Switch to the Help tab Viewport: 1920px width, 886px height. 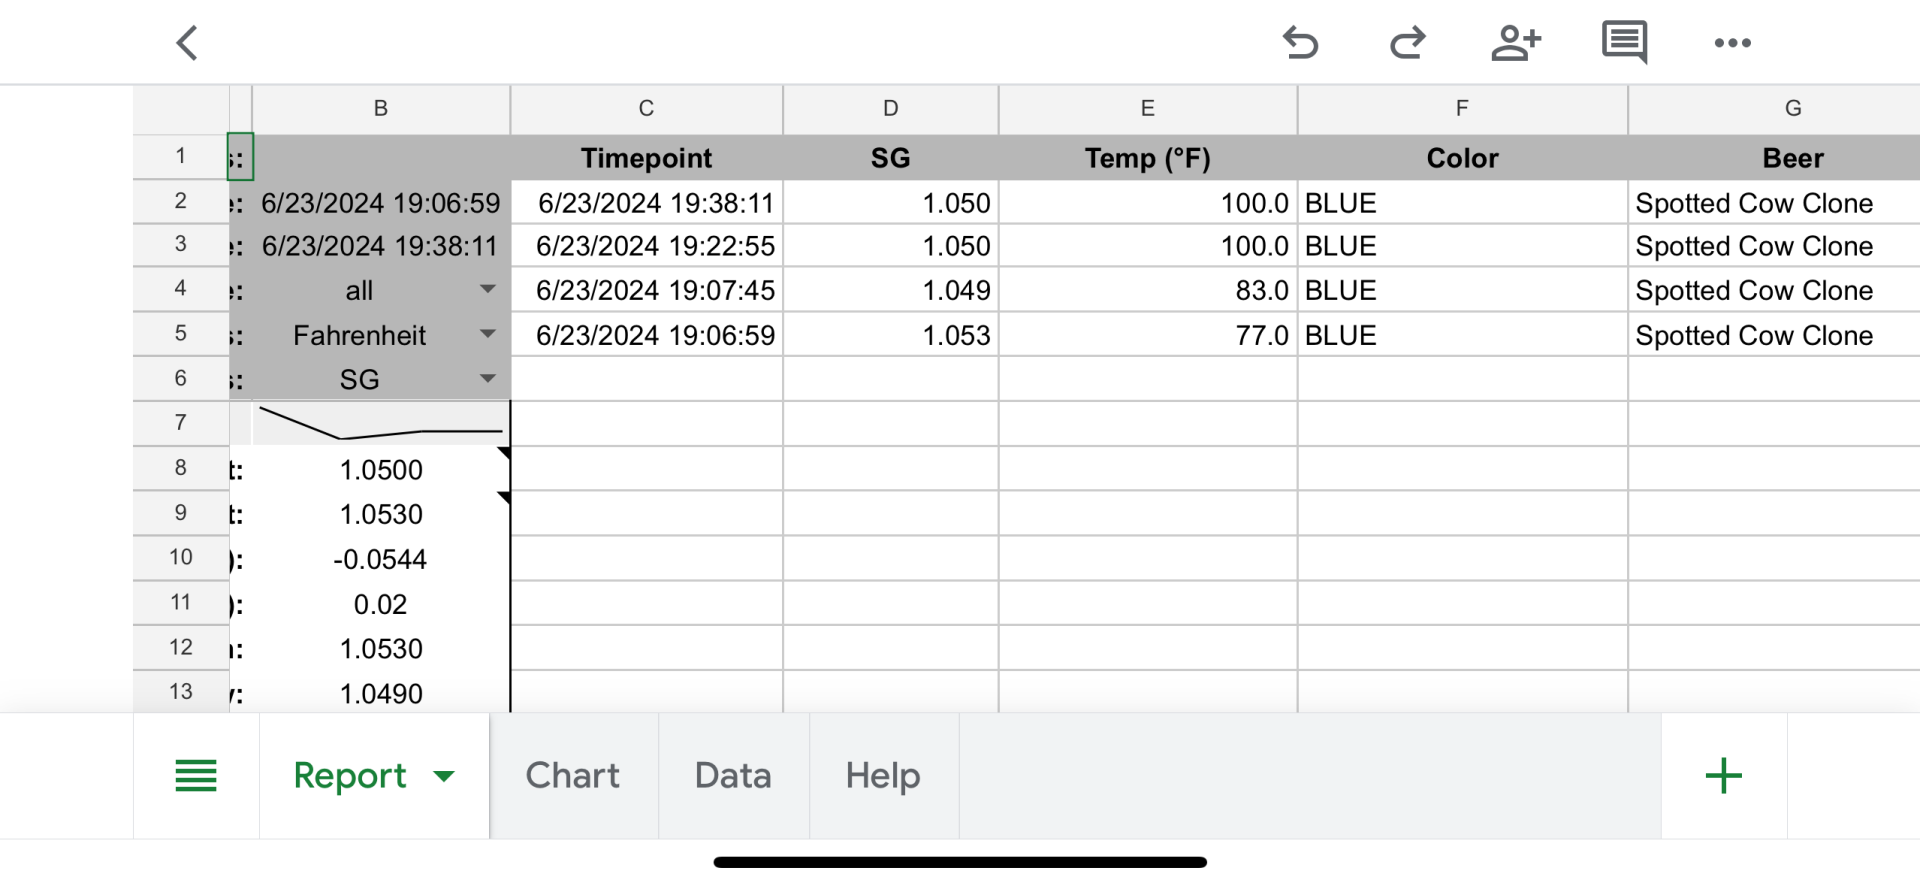[883, 776]
